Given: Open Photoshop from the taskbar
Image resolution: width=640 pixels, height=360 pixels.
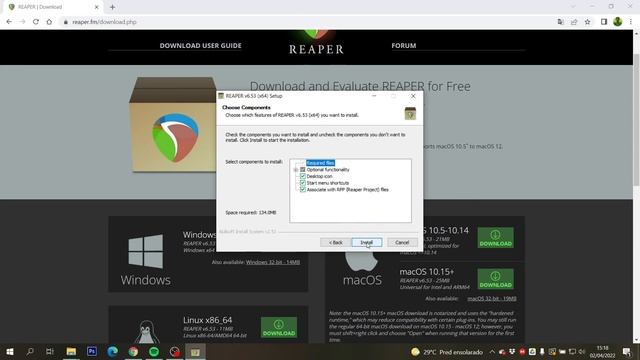Looking at the screenshot, I should coord(92,351).
